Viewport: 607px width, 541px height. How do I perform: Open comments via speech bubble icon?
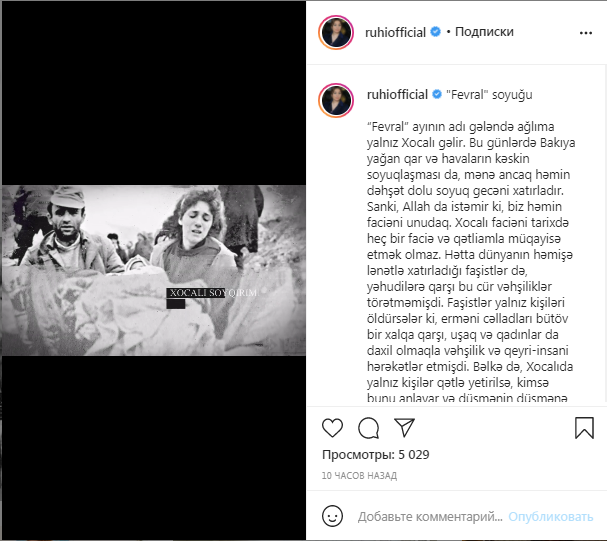coord(368,428)
